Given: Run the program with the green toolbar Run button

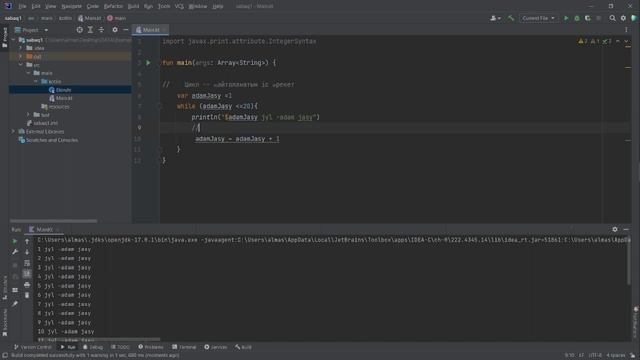Looking at the screenshot, I should 566,18.
